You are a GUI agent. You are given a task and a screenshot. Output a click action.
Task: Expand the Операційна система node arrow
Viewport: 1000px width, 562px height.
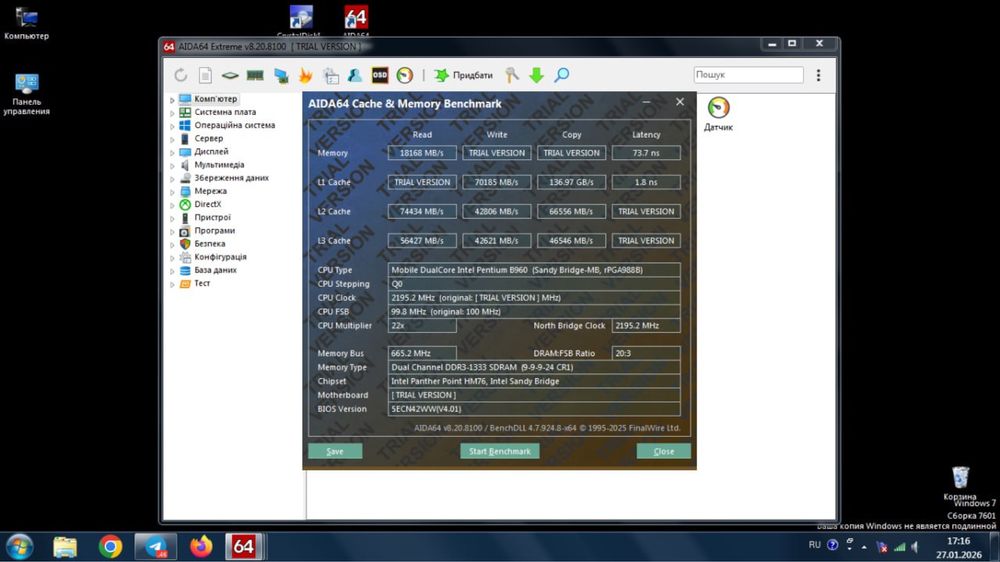point(172,126)
